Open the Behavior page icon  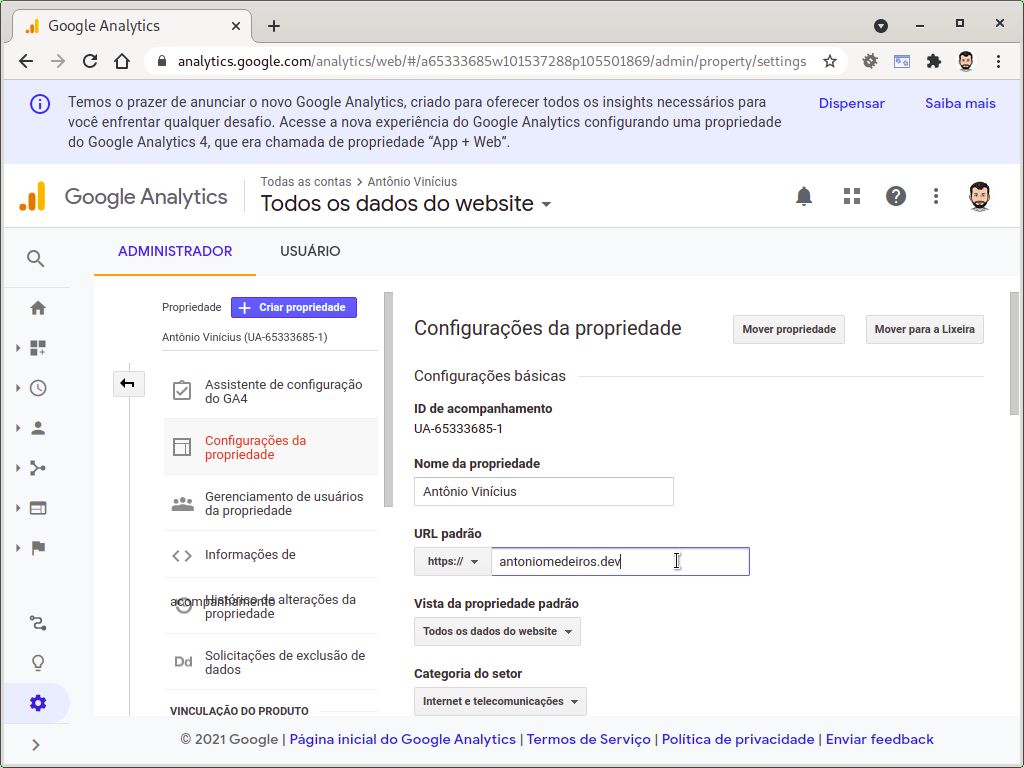(x=38, y=508)
